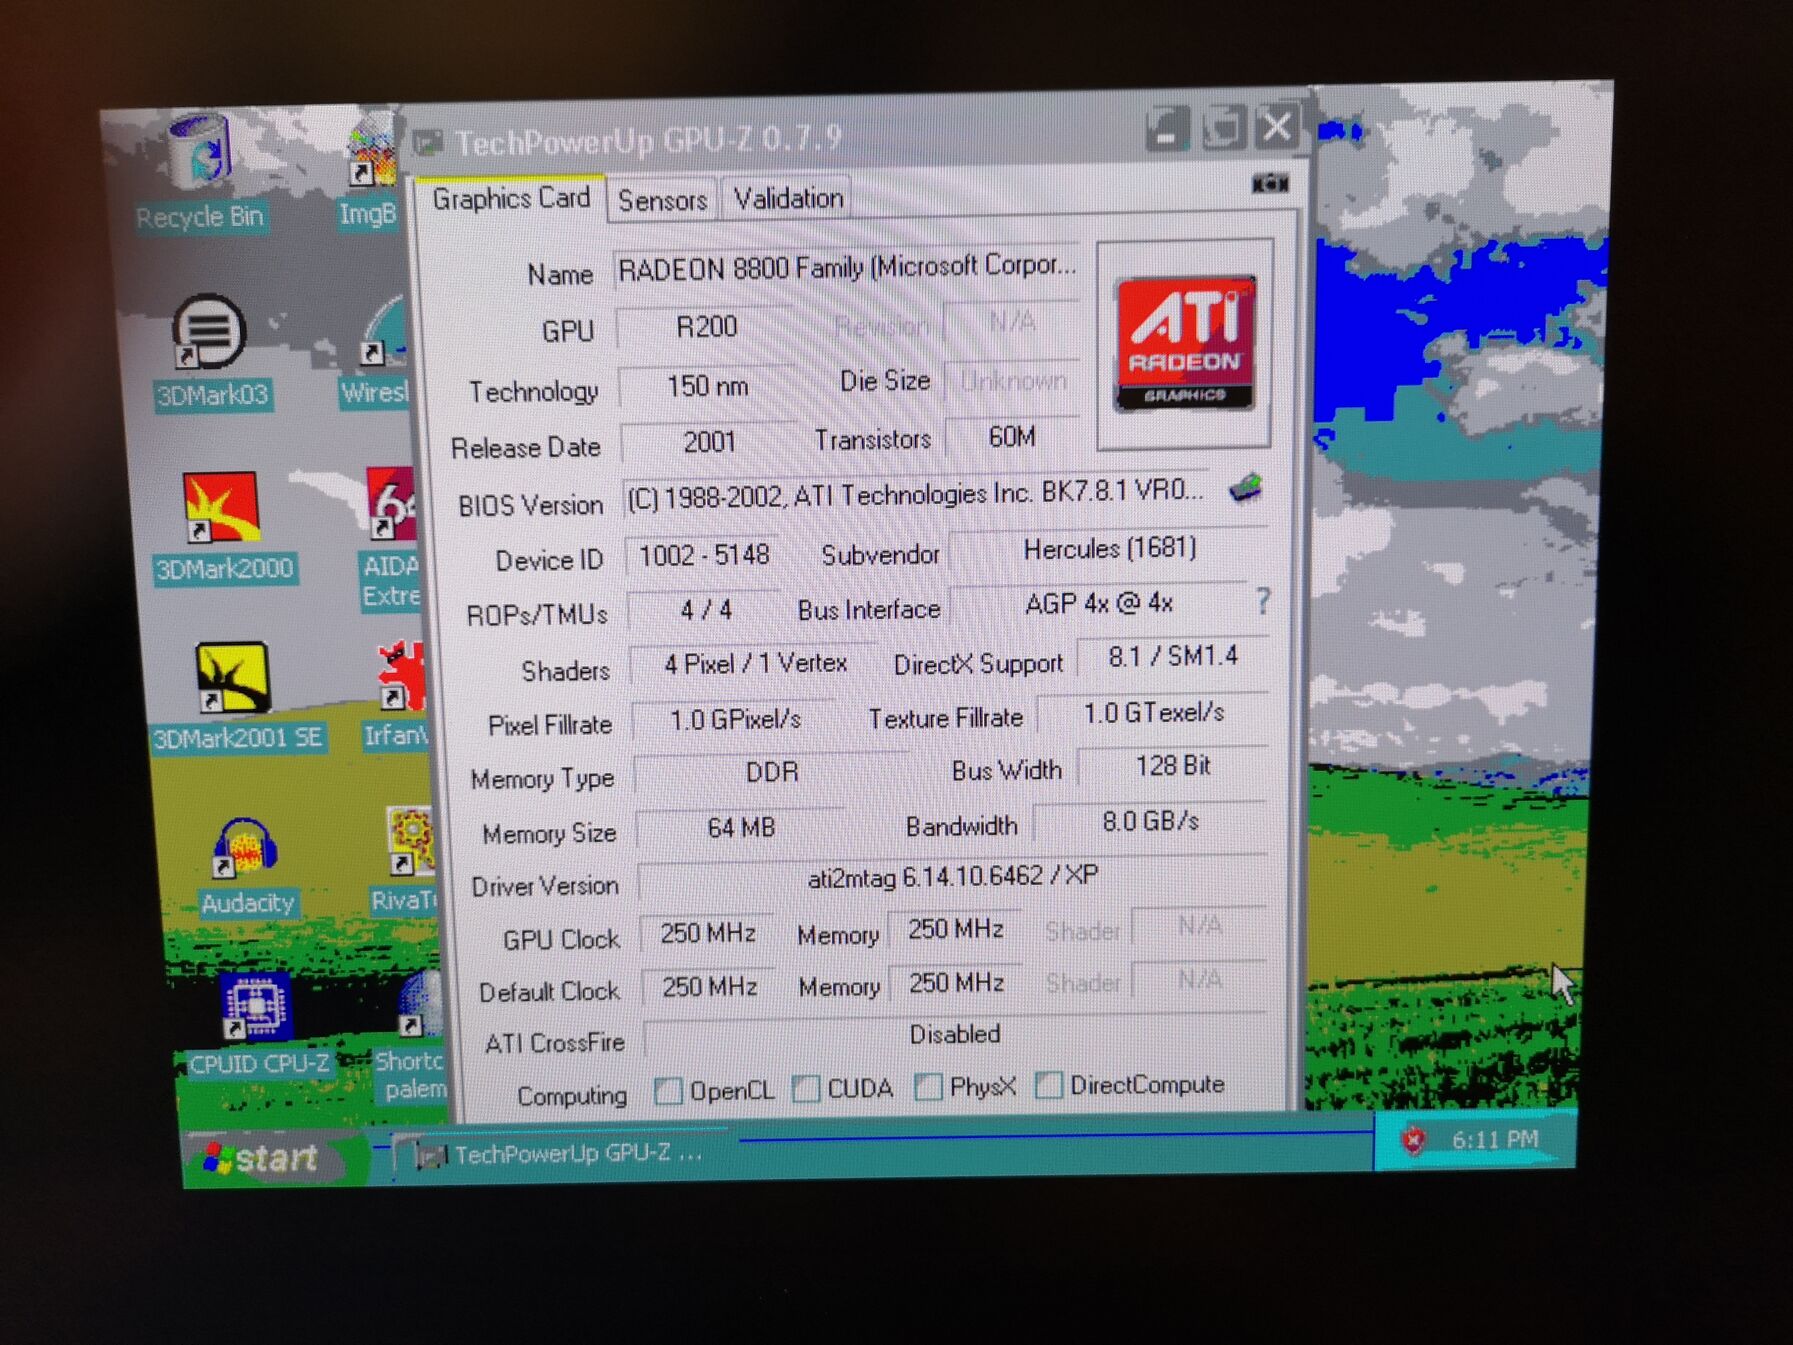Viewport: 1793px width, 1345px height.
Task: Click the Die Size field Unknown
Action: point(1013,380)
